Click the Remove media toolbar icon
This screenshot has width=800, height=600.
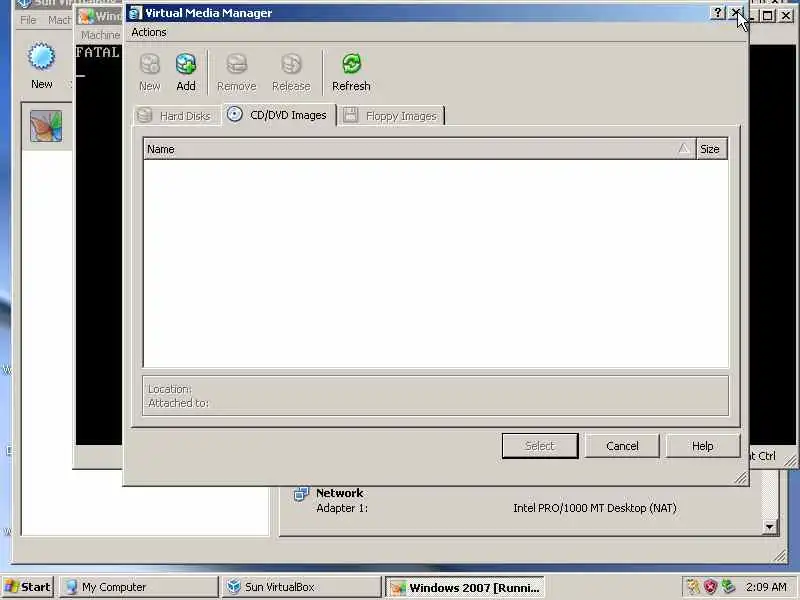pos(237,72)
